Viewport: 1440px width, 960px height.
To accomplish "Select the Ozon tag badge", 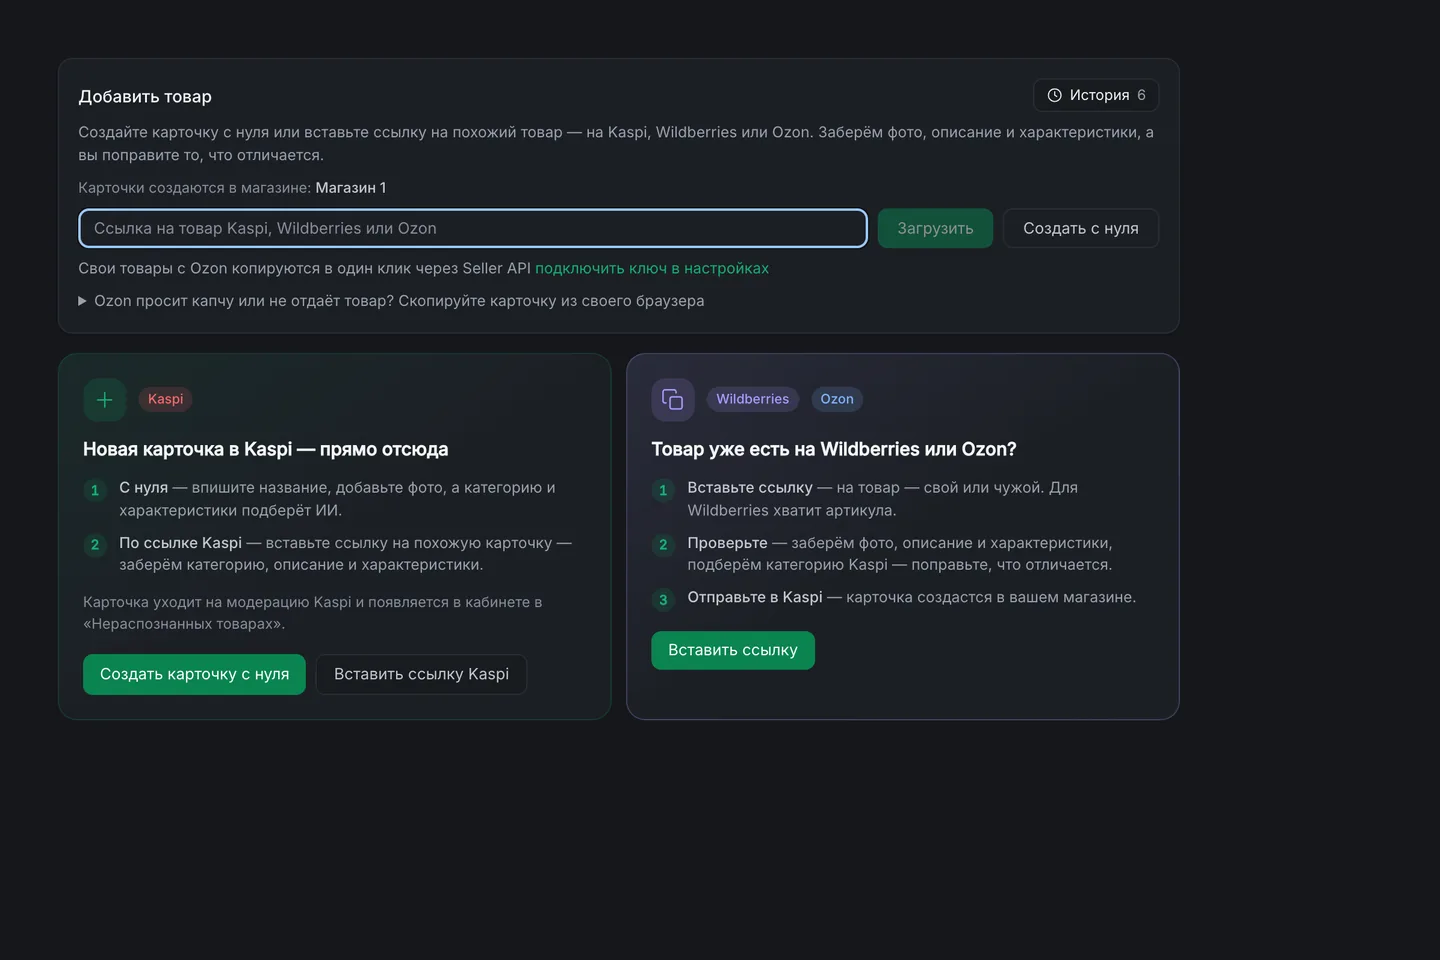I will click(837, 399).
